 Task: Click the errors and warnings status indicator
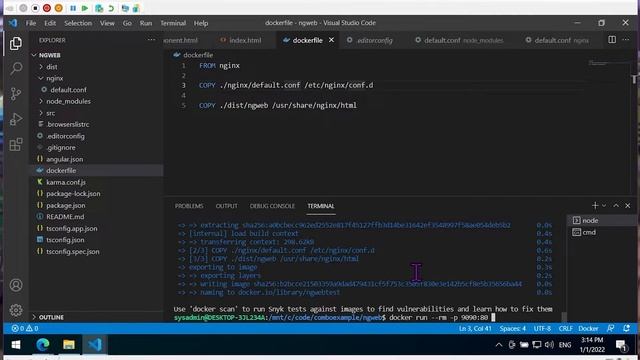[24, 328]
